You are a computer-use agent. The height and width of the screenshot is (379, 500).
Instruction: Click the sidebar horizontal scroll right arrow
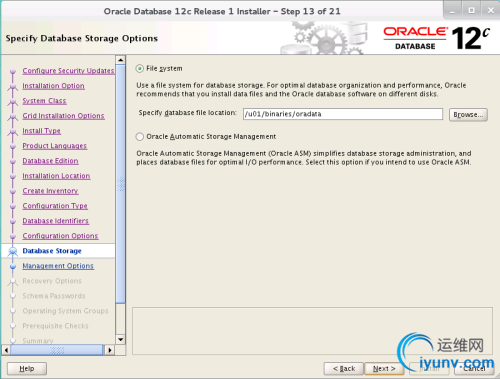[109, 350]
